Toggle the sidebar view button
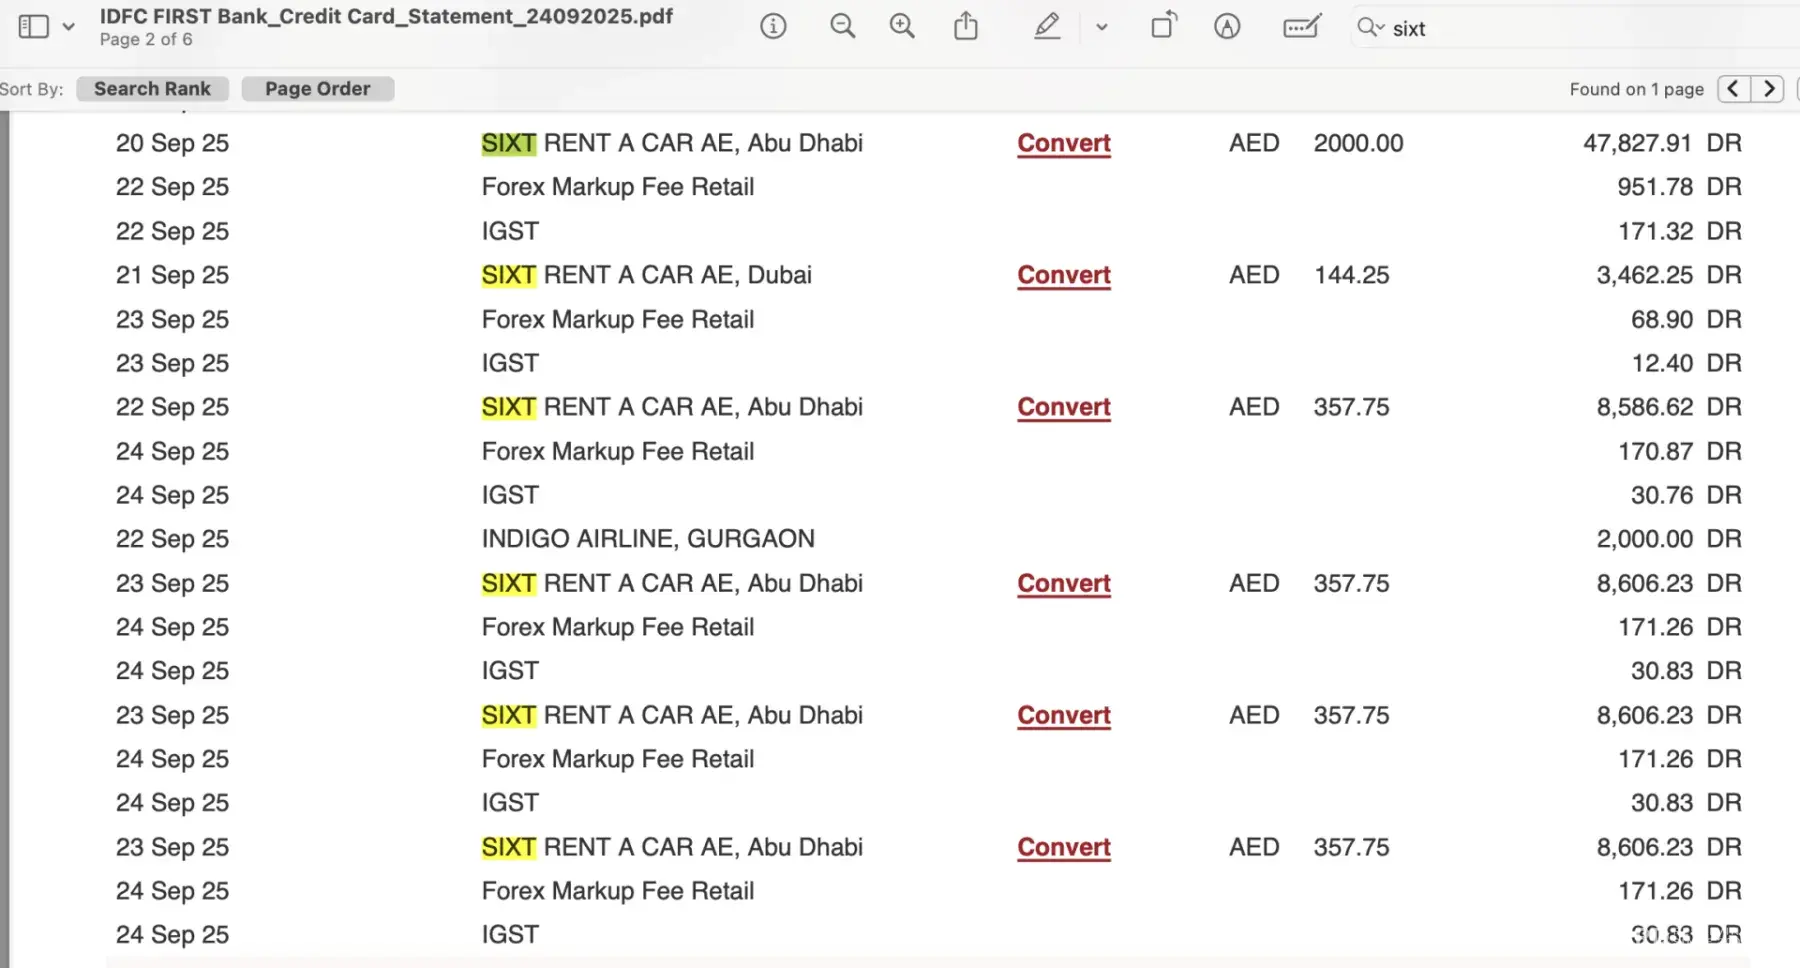This screenshot has width=1800, height=968. (x=33, y=27)
